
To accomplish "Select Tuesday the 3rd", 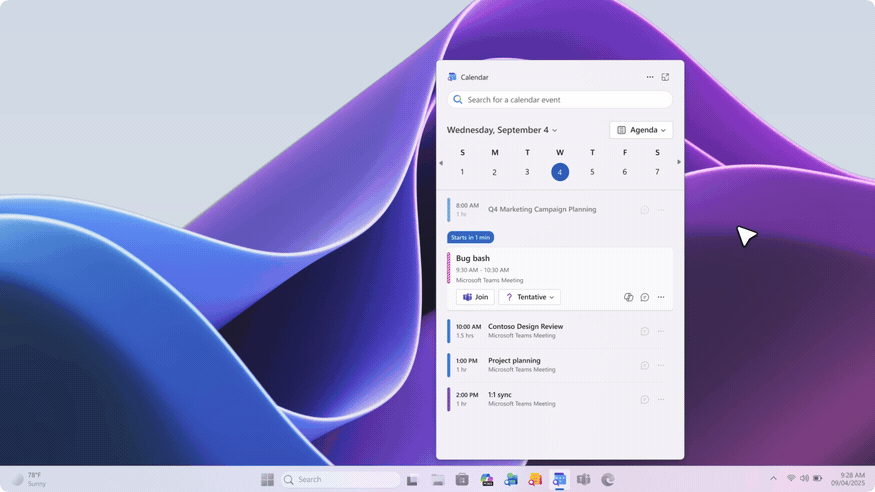I will (x=527, y=172).
